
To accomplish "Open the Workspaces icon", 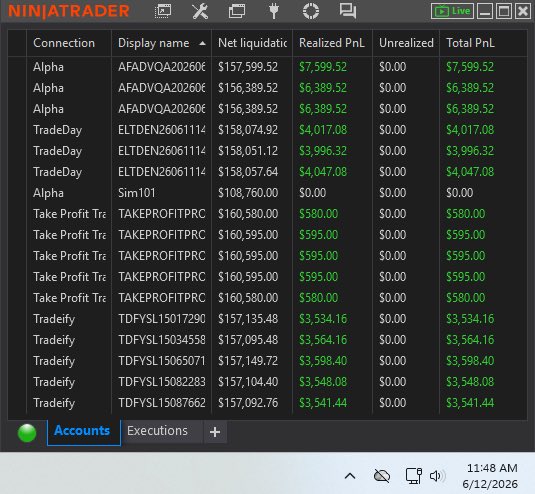I will click(x=237, y=11).
